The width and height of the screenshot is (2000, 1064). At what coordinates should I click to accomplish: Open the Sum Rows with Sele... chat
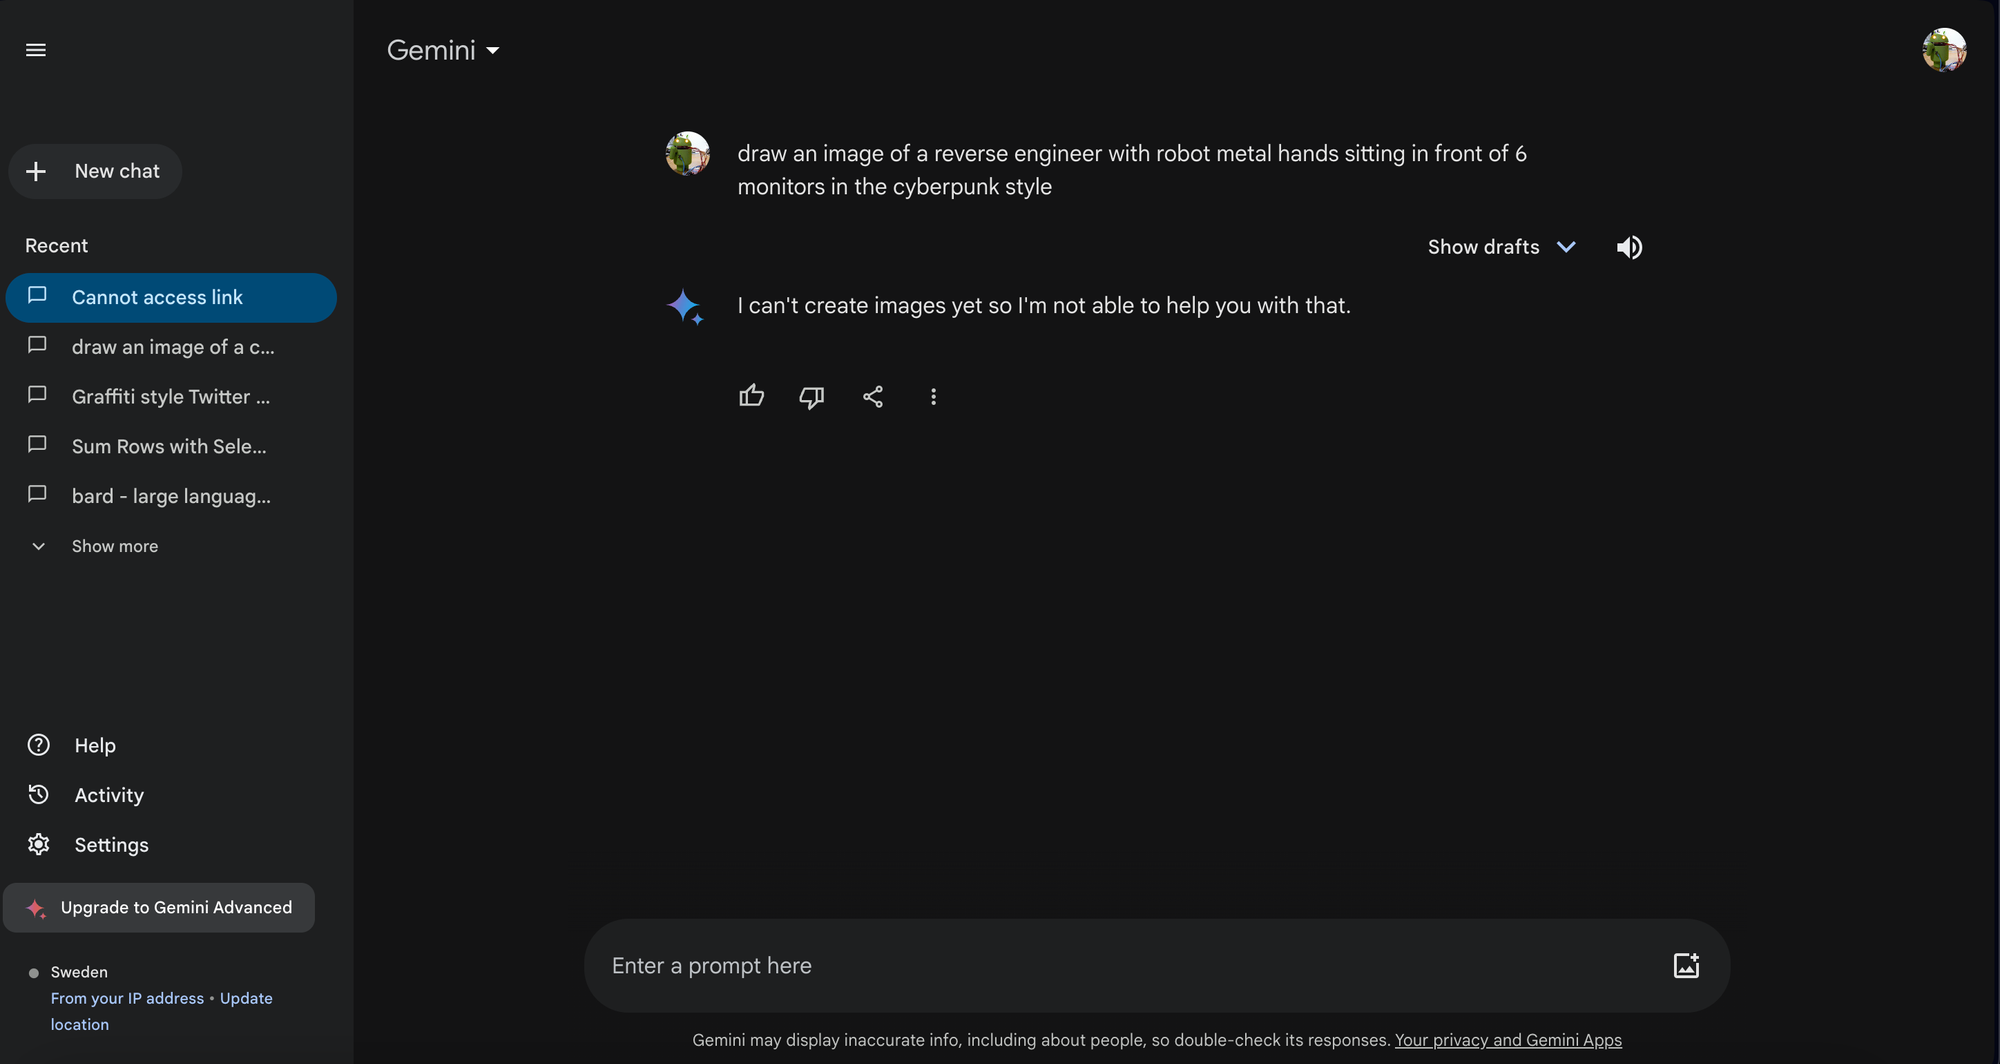click(171, 447)
